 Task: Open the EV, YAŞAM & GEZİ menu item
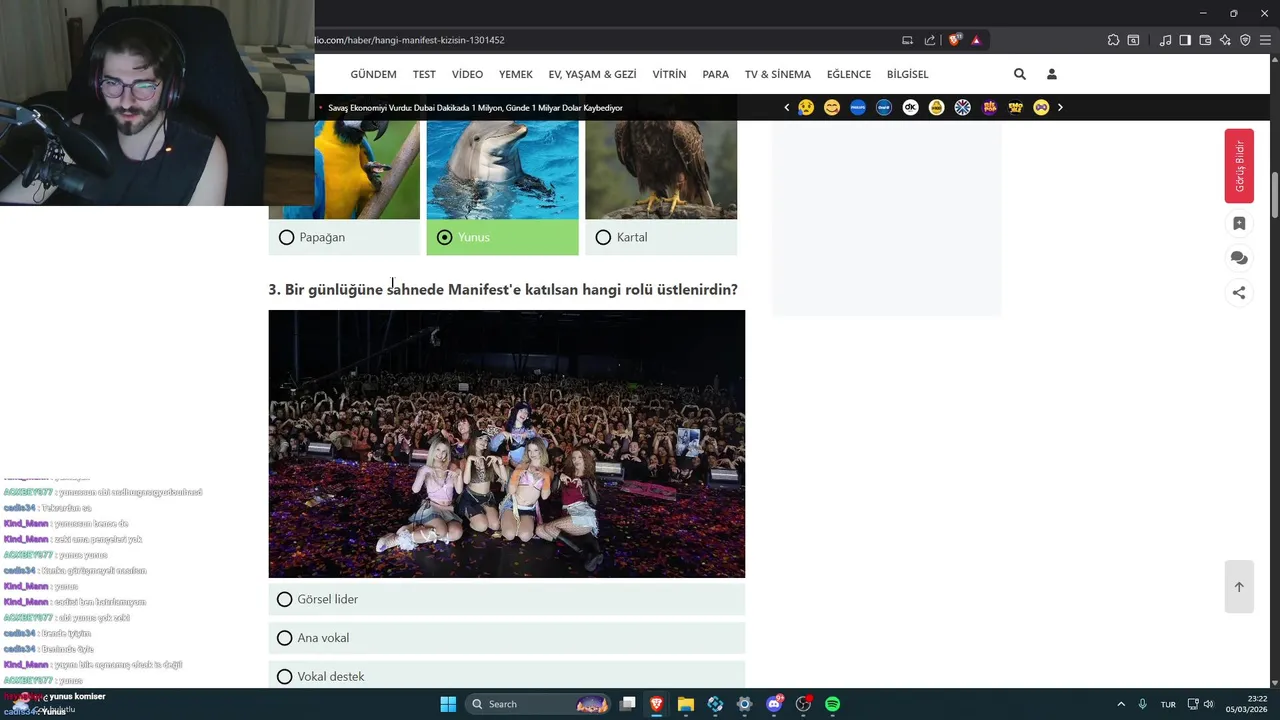pos(592,74)
